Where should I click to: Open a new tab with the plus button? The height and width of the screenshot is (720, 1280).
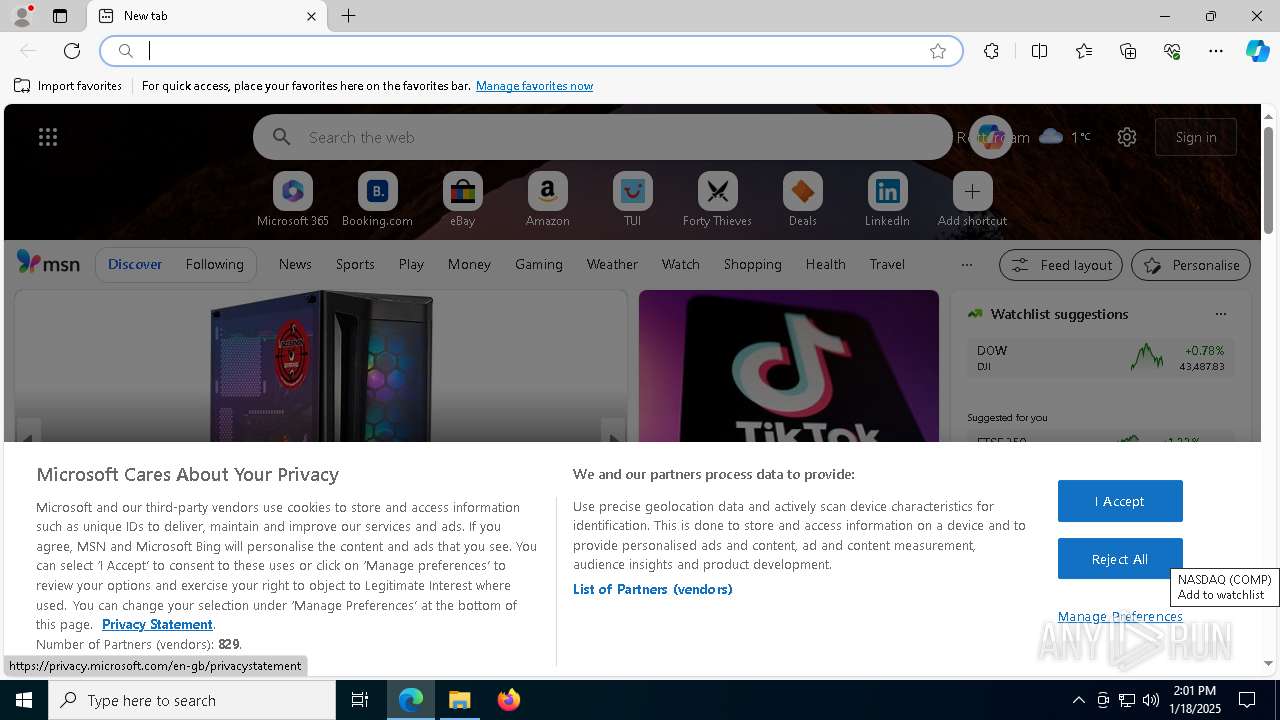point(348,16)
